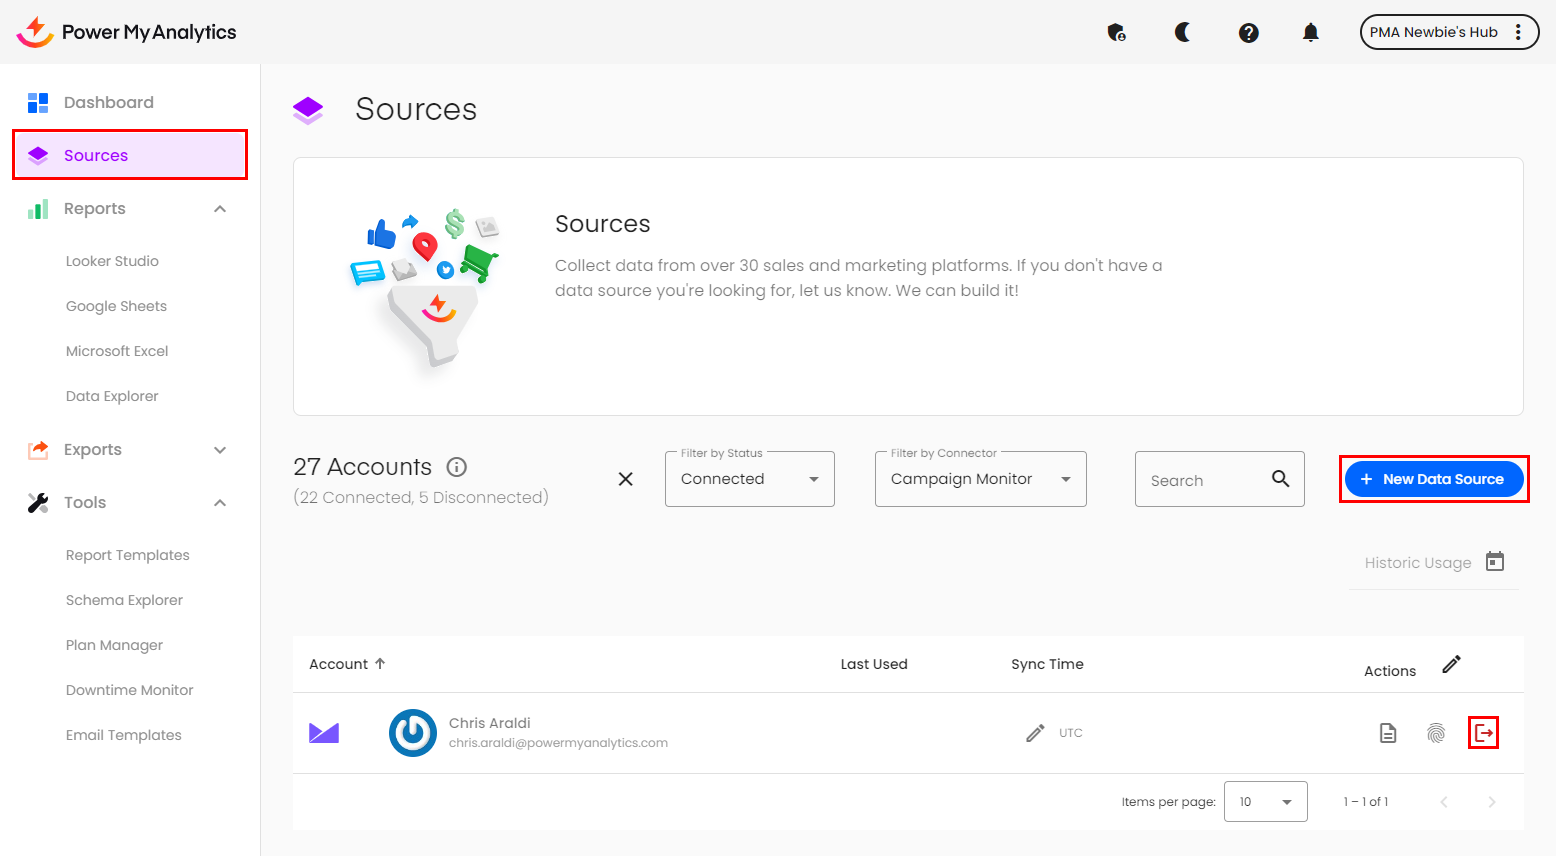Click the shield security icon in header
Image resolution: width=1556 pixels, height=856 pixels.
tap(1116, 33)
